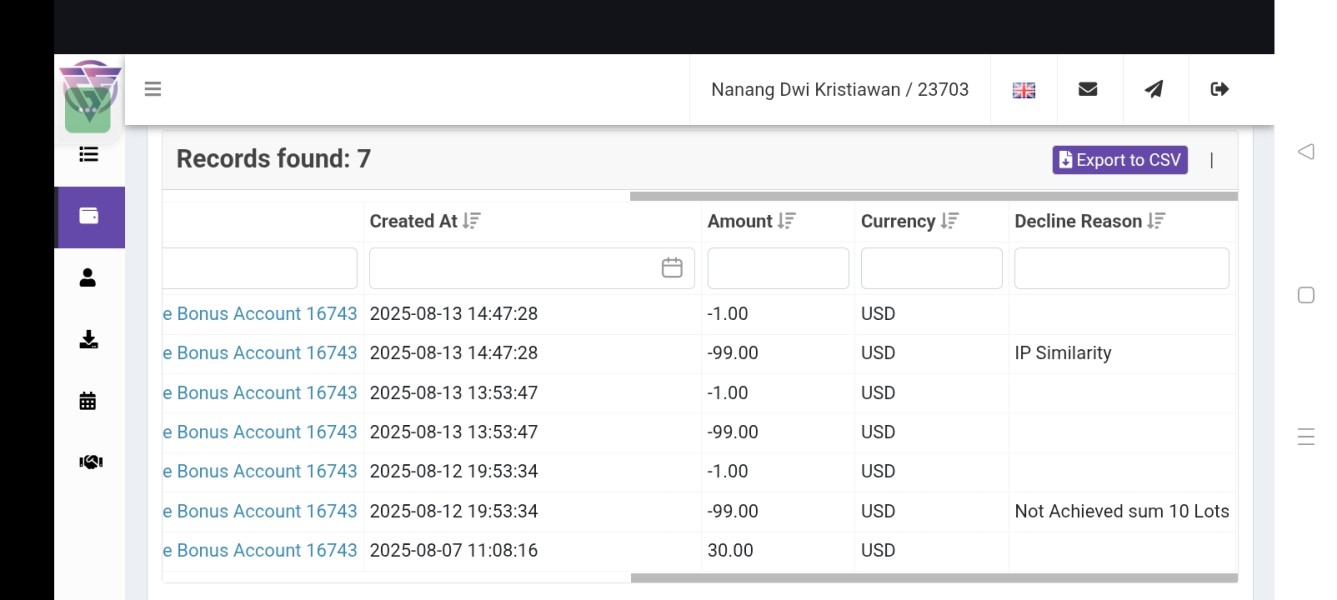Click the Amount filter input field
Screen dimensions: 1337x600
tap(778, 268)
